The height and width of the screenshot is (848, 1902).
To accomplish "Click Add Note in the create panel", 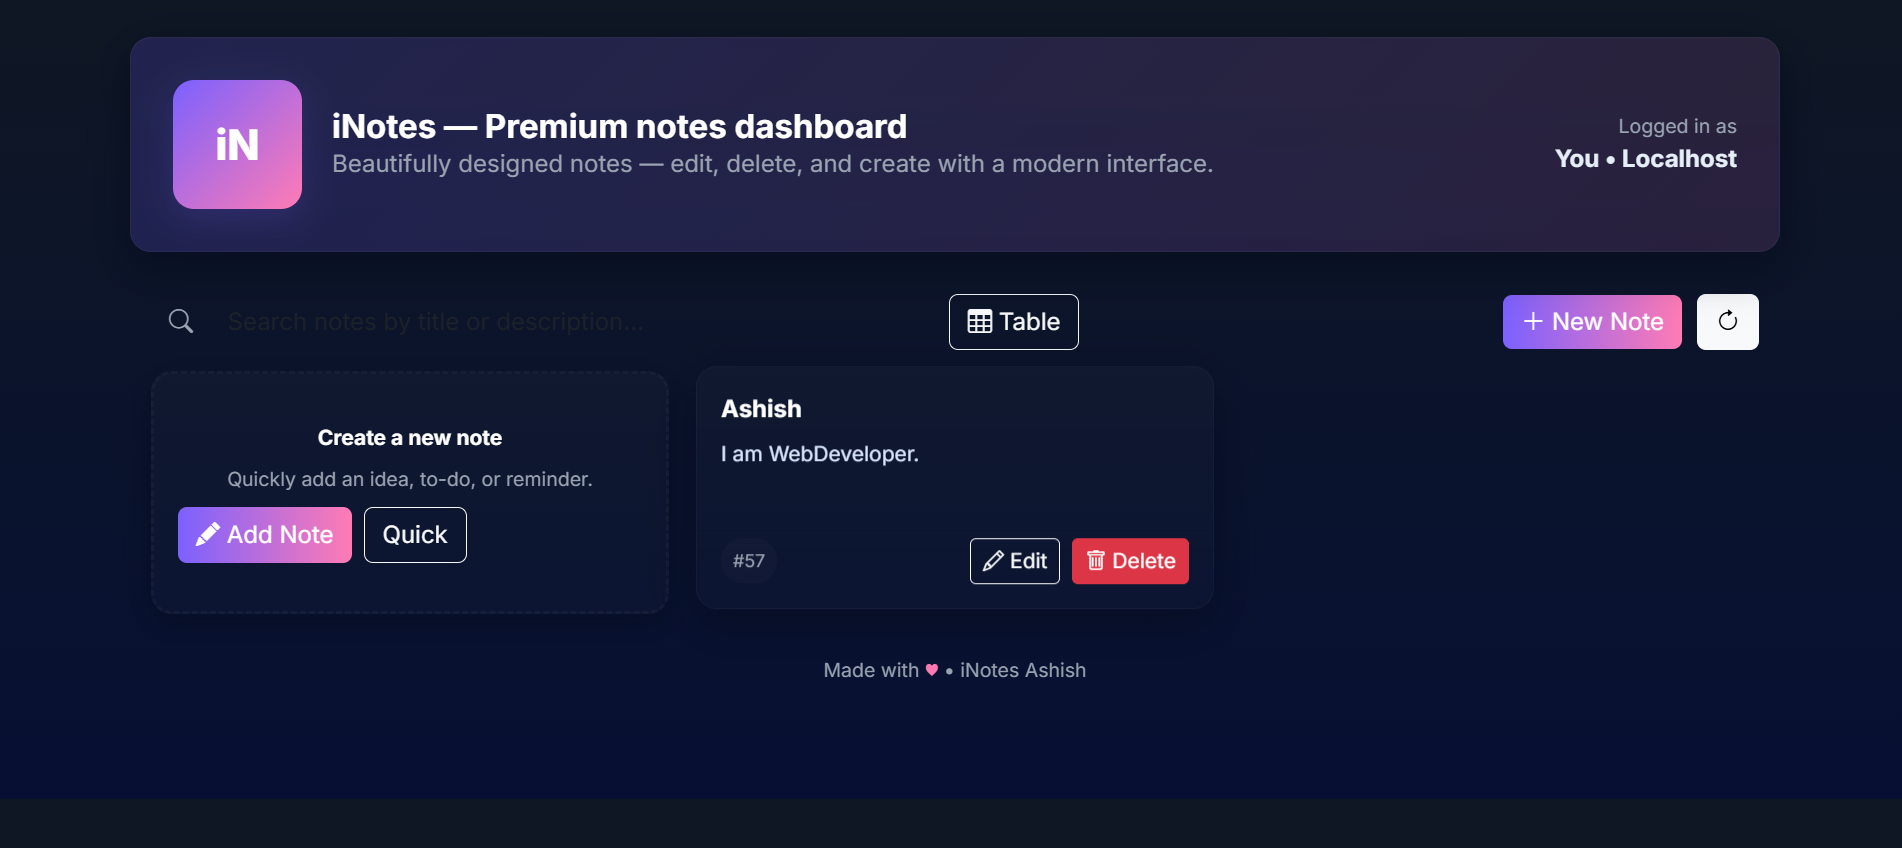I will [264, 534].
